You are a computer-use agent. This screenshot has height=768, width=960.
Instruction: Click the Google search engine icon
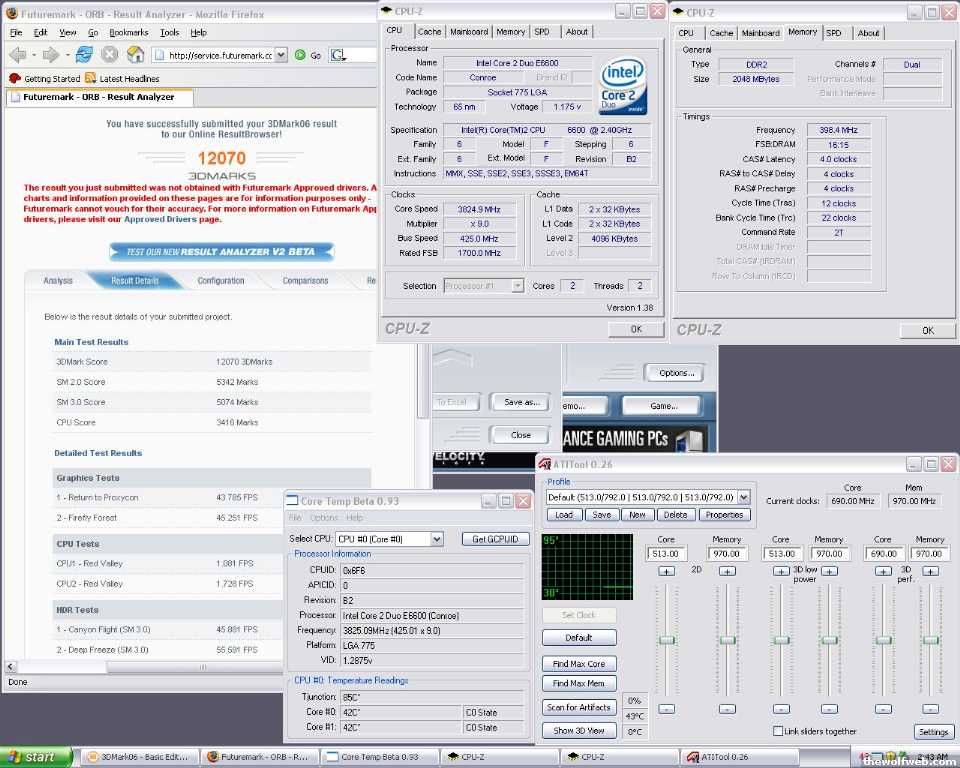[338, 55]
